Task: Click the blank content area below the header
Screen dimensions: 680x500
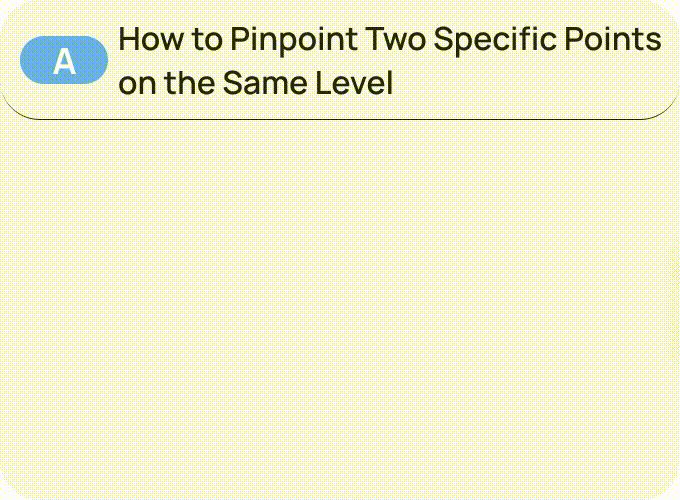Action: (x=340, y=300)
